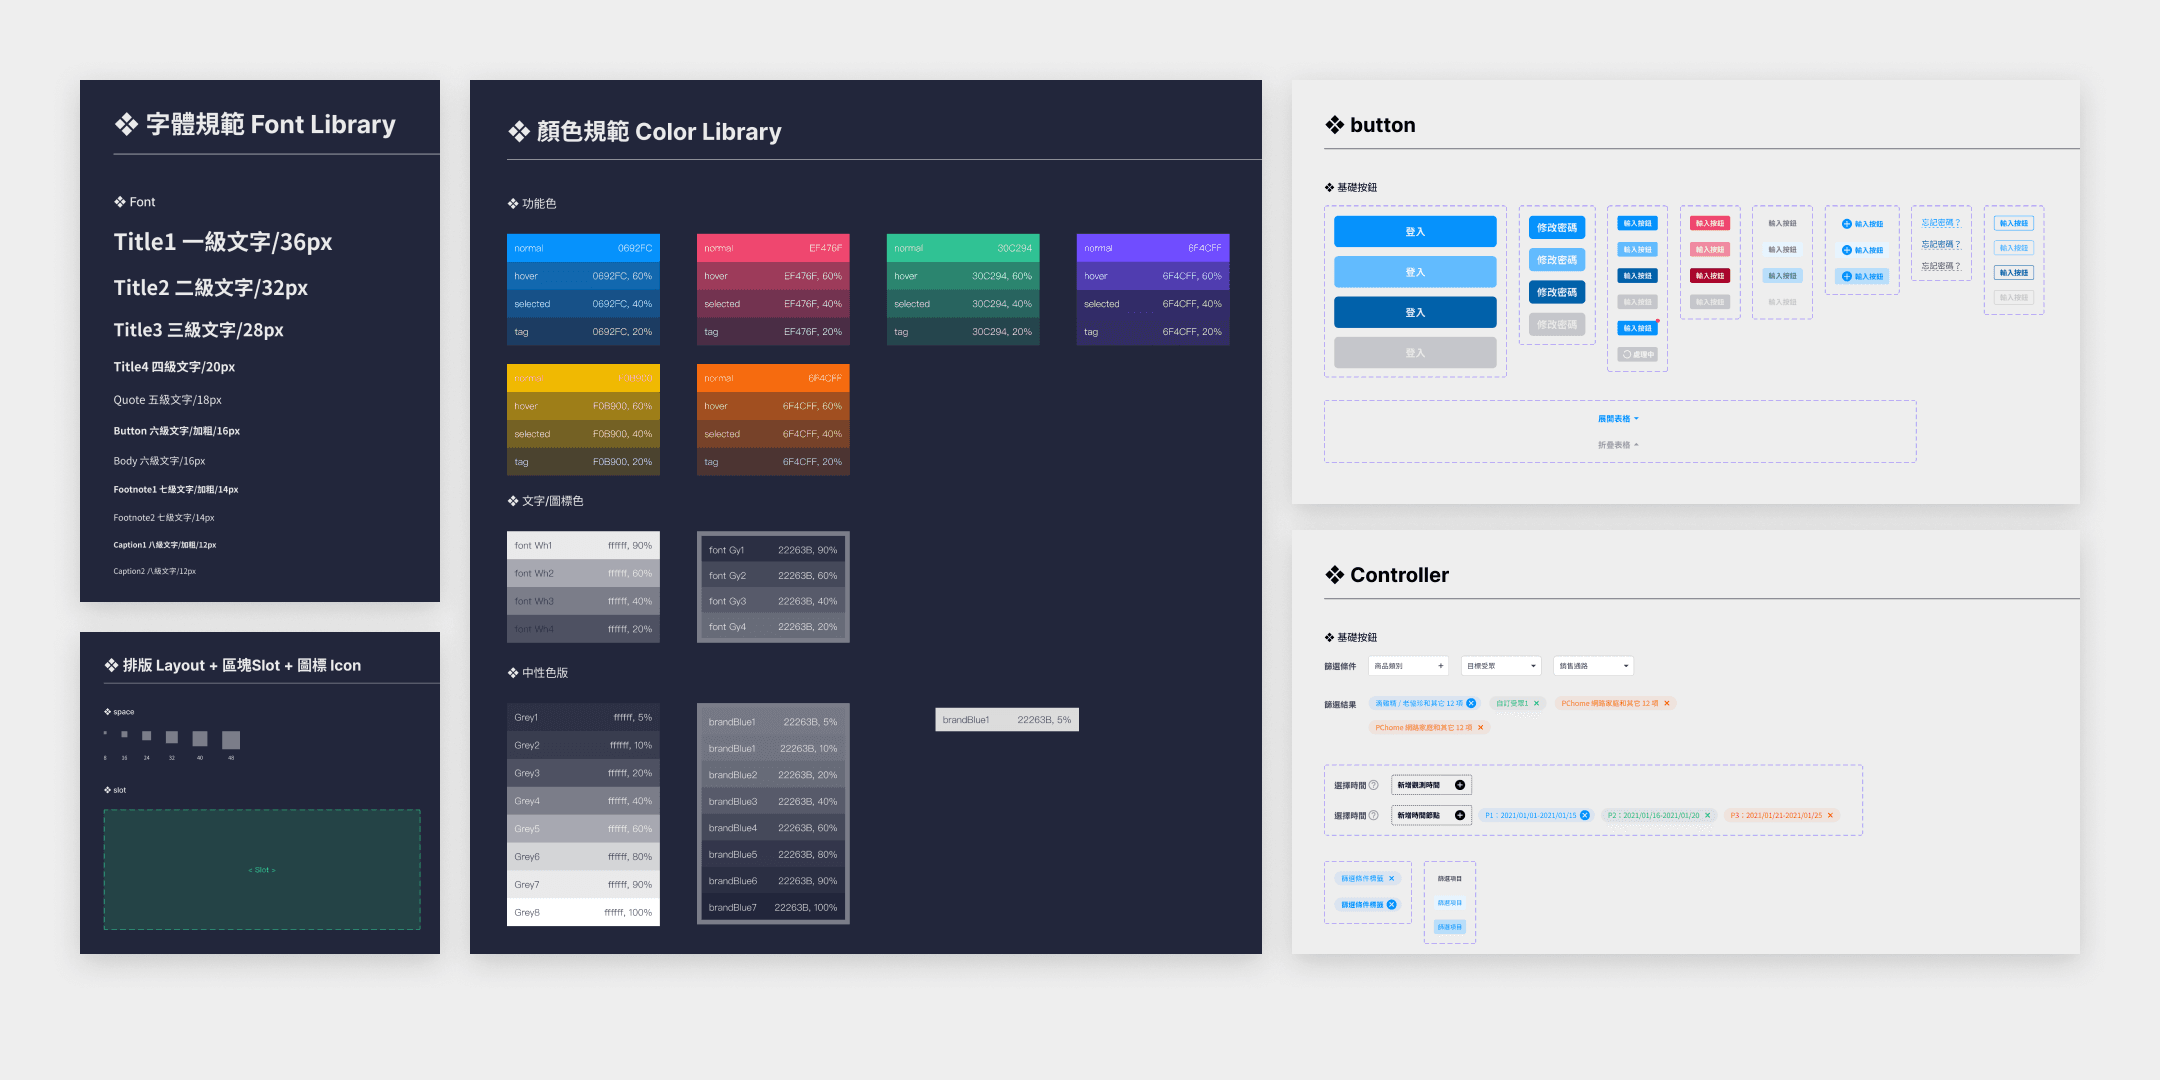The height and width of the screenshot is (1080, 2160).
Task: Click blue 輸入按鈕 with red notification dot
Action: click(1638, 328)
